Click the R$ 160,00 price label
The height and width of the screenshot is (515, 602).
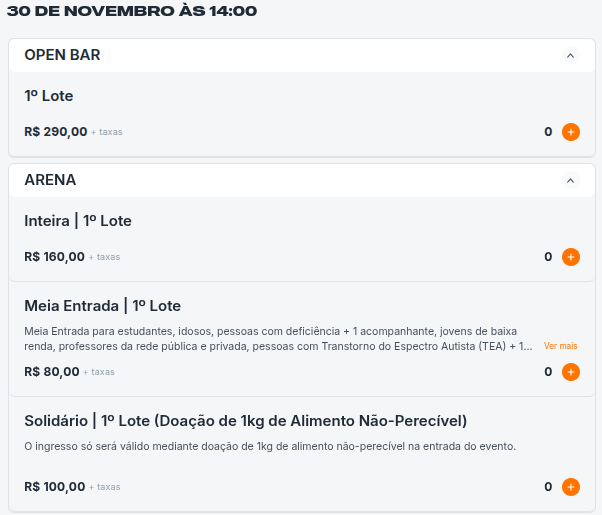(x=55, y=256)
